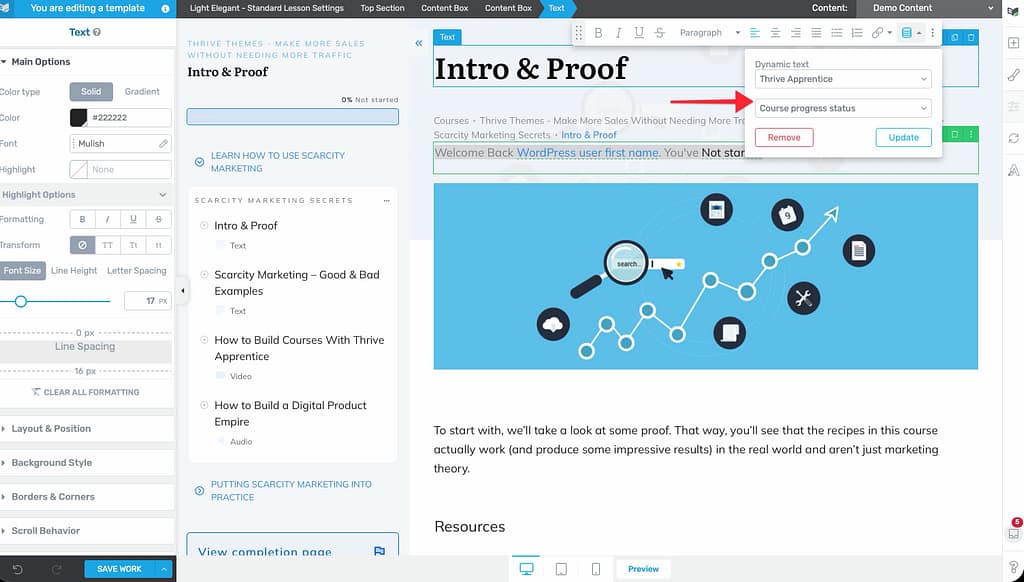Image resolution: width=1024 pixels, height=582 pixels.
Task: Open the Course progress status dropdown
Action: click(842, 108)
